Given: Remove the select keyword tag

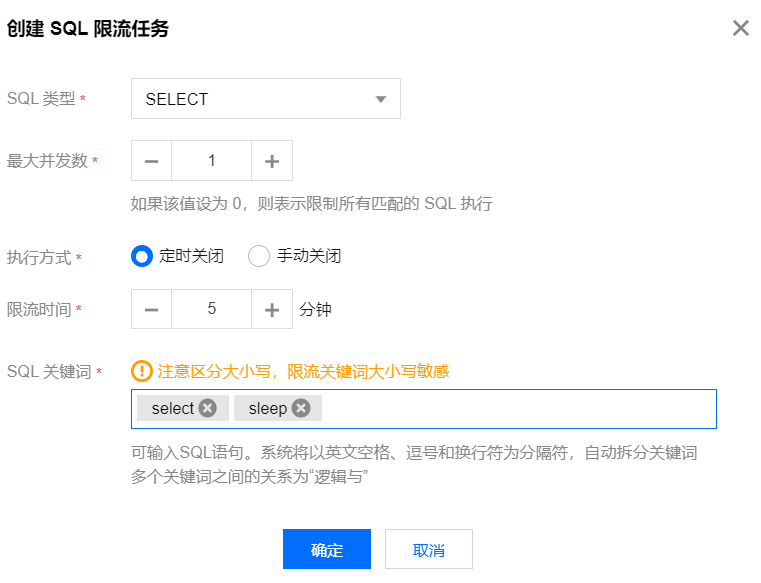Looking at the screenshot, I should click(207, 408).
